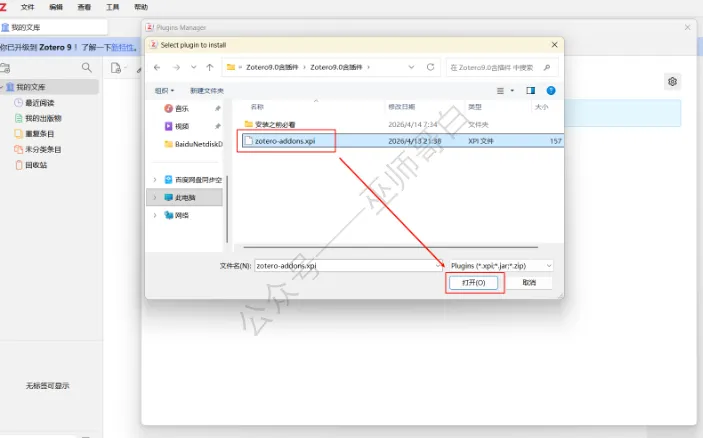The width and height of the screenshot is (703, 438).
Task: Open the recent locations chevron in file dialog
Action: [x=193, y=67]
